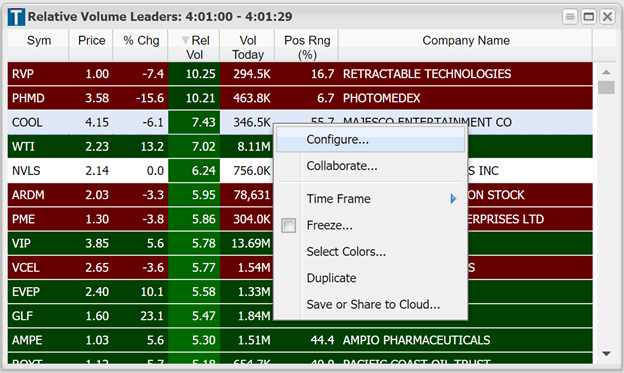Select the RVP row symbol
The image size is (624, 373).
coord(23,74)
